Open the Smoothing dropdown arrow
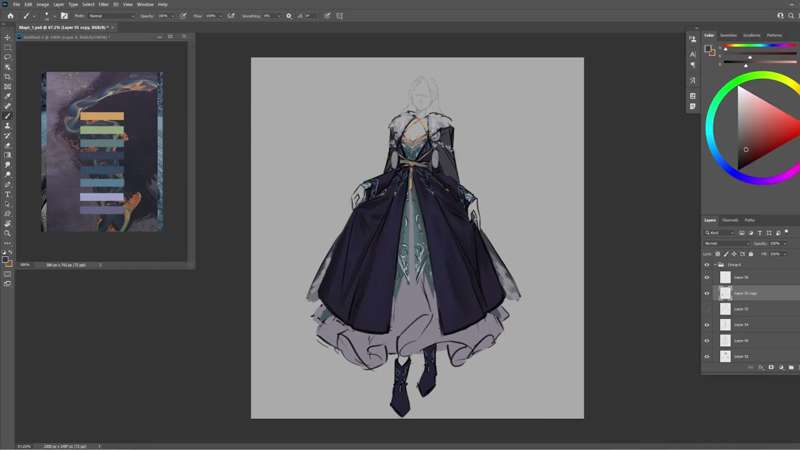The width and height of the screenshot is (800, 450). click(278, 16)
